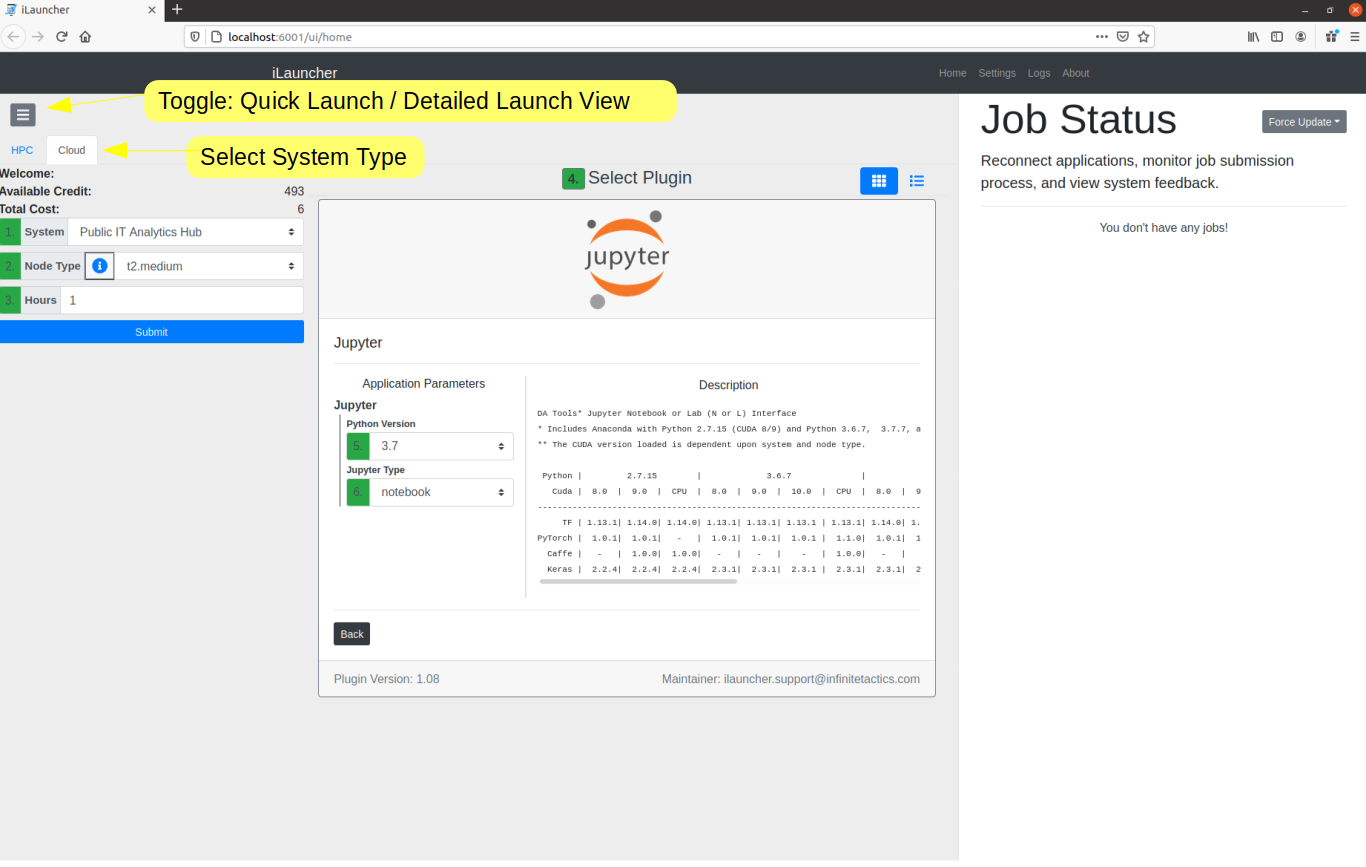The width and height of the screenshot is (1366, 867).
Task: Click the Job Status heading
Action: pyautogui.click(x=1079, y=119)
